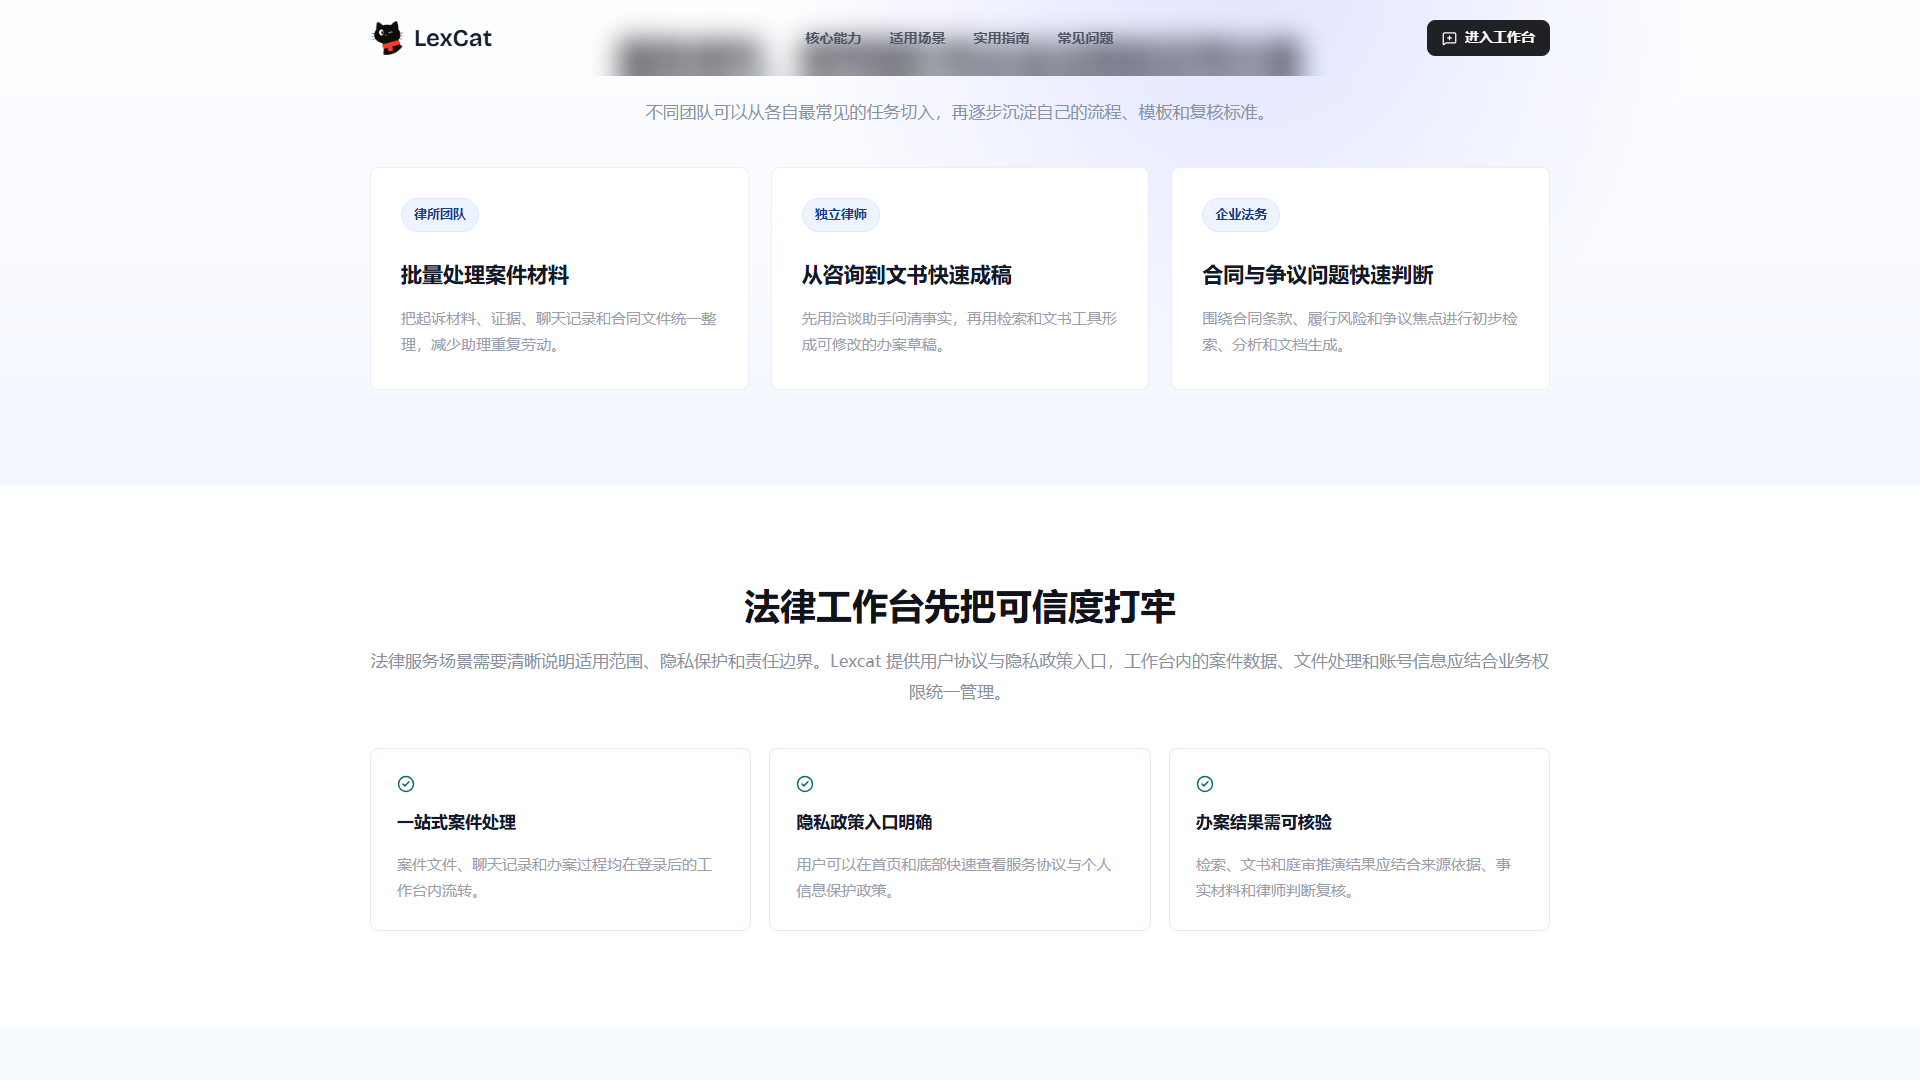Screen dimensions: 1920x1080
Task: Click the 办案结果需可核验 heading
Action: tap(1264, 822)
